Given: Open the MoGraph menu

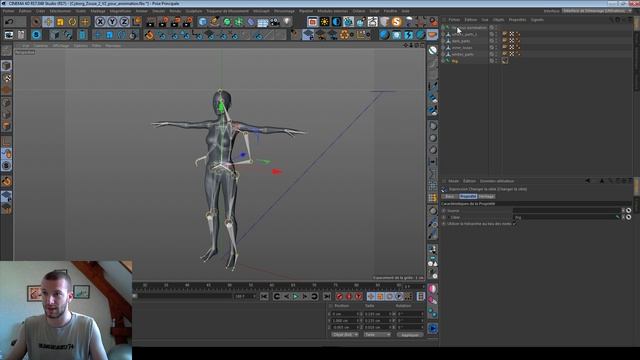Looking at the screenshot, I should (x=261, y=11).
